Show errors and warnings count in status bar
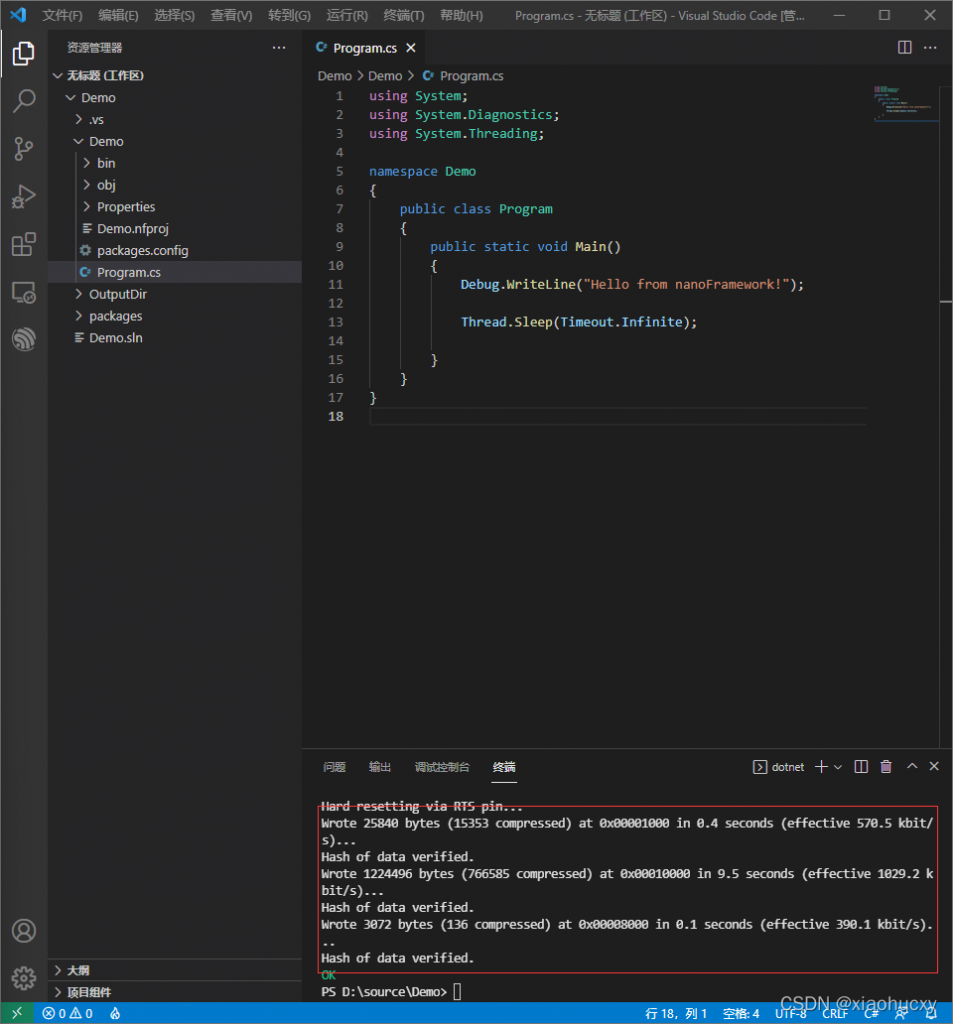Viewport: 953px width, 1024px height. click(67, 1013)
